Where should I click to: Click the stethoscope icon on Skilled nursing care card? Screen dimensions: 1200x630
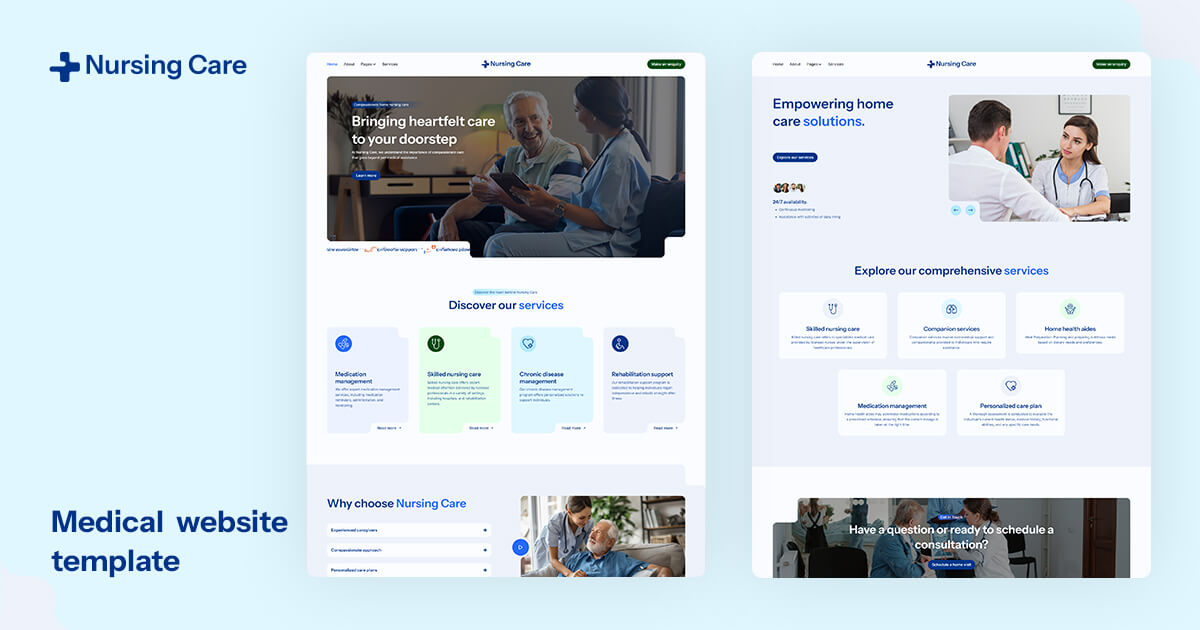pos(436,344)
